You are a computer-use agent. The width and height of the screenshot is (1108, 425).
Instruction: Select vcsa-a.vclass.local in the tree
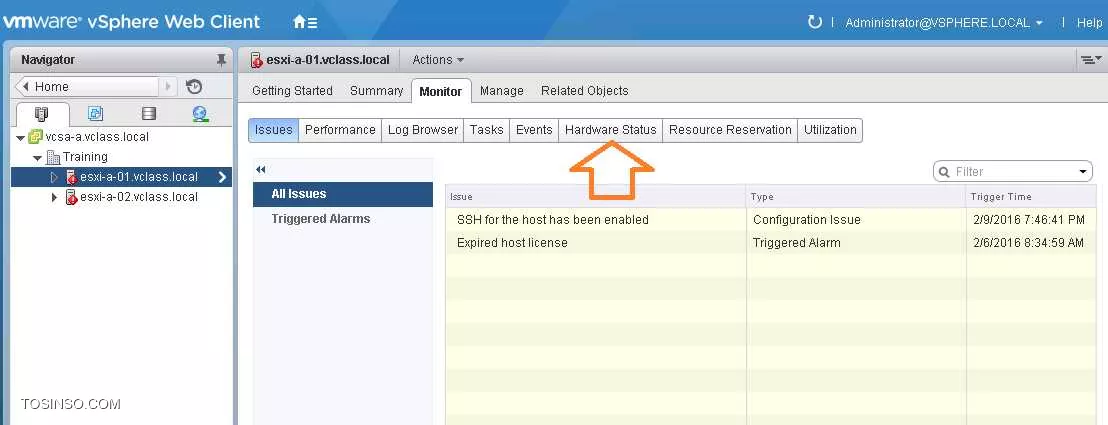tap(97, 136)
